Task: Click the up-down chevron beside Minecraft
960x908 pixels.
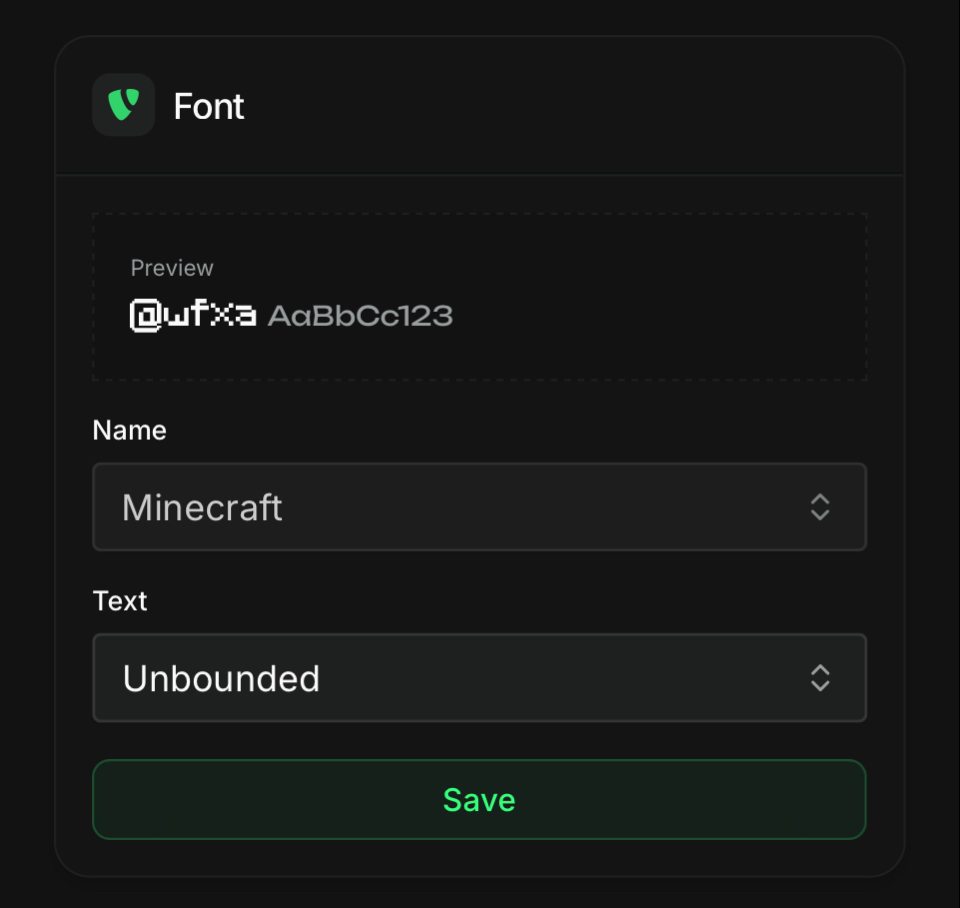Action: click(820, 507)
